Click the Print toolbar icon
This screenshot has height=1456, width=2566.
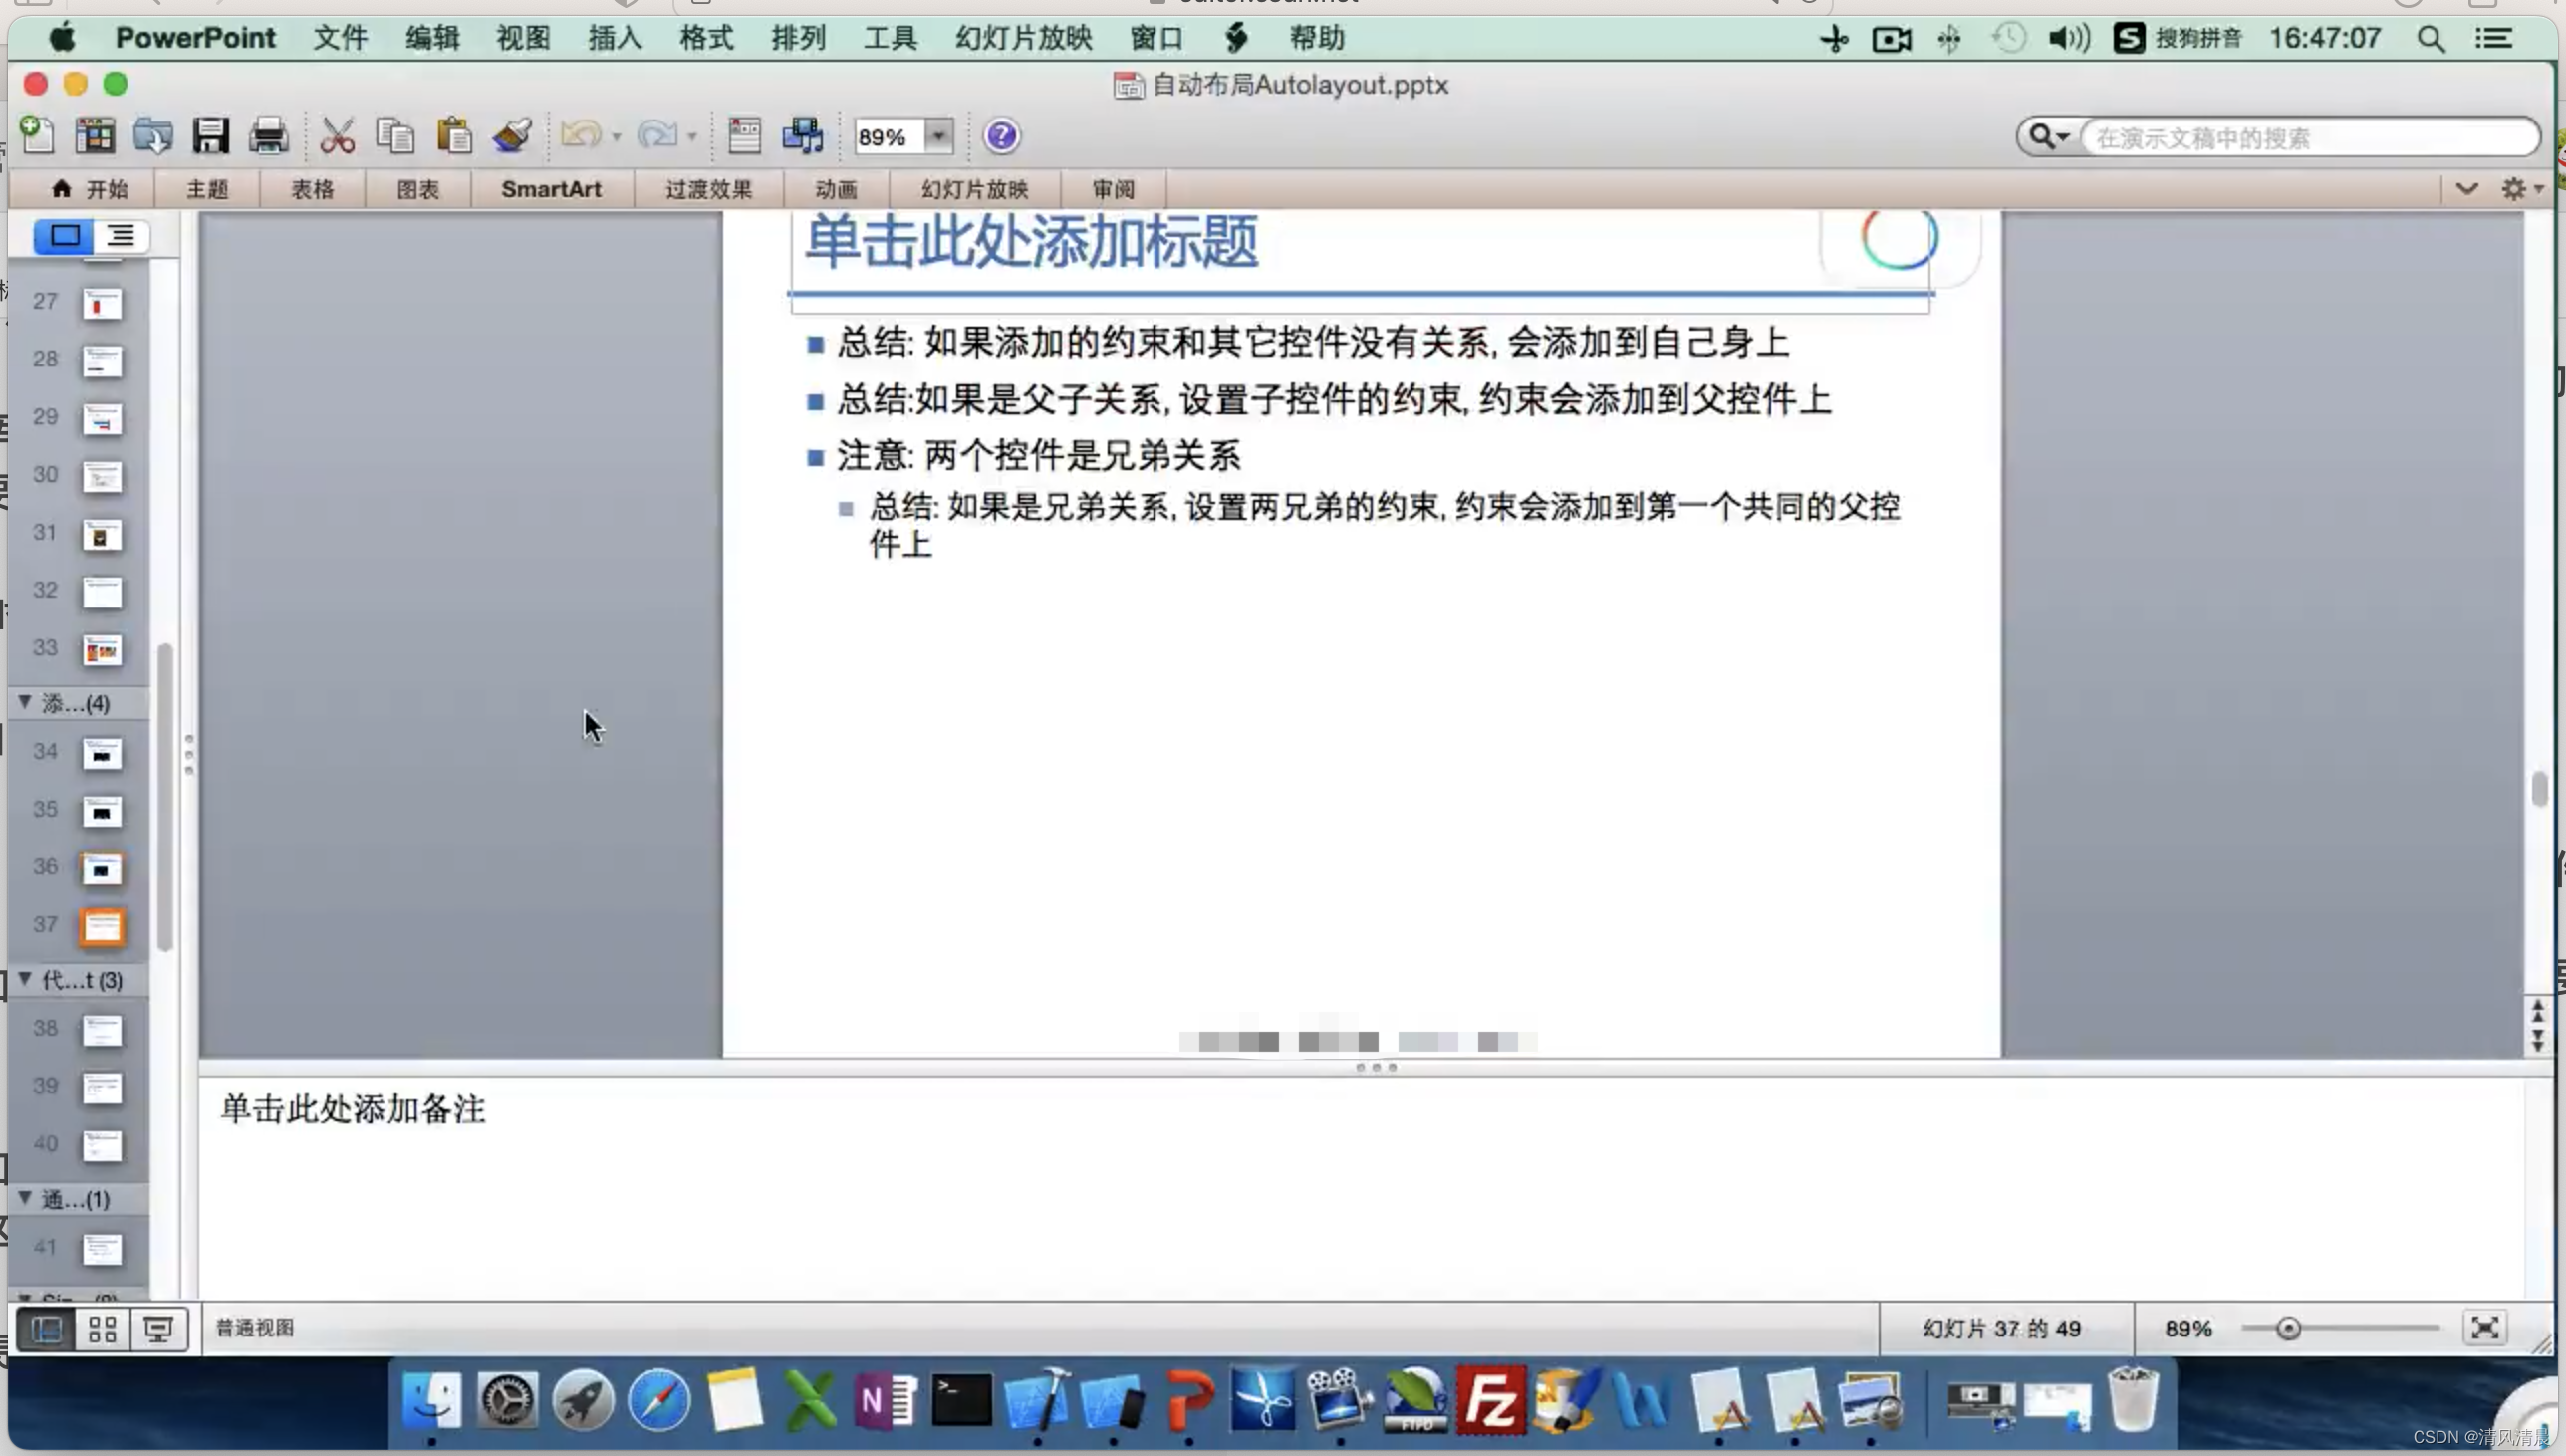tap(268, 135)
